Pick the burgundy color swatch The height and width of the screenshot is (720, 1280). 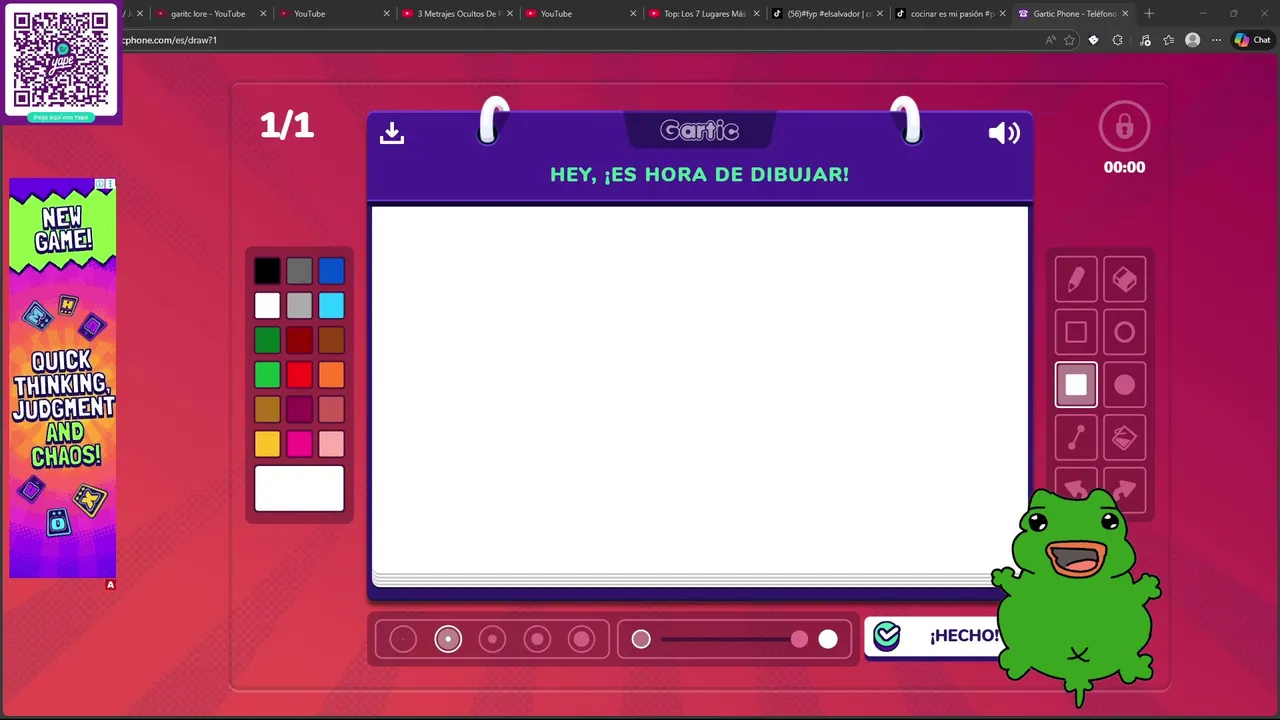pos(299,409)
